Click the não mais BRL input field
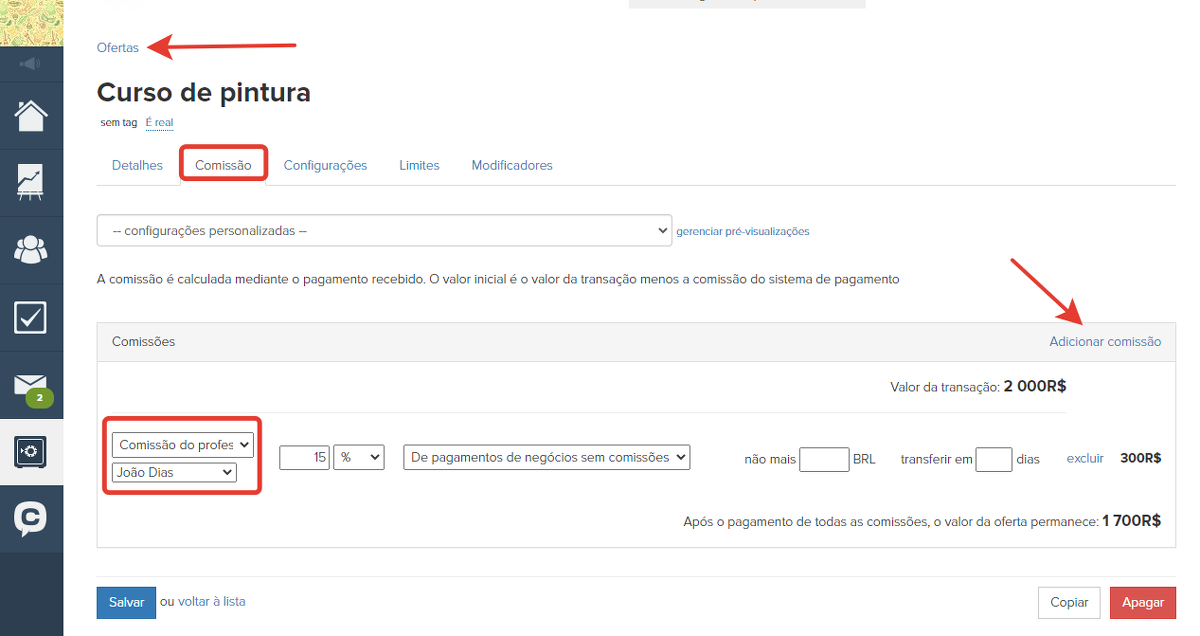 (824, 459)
